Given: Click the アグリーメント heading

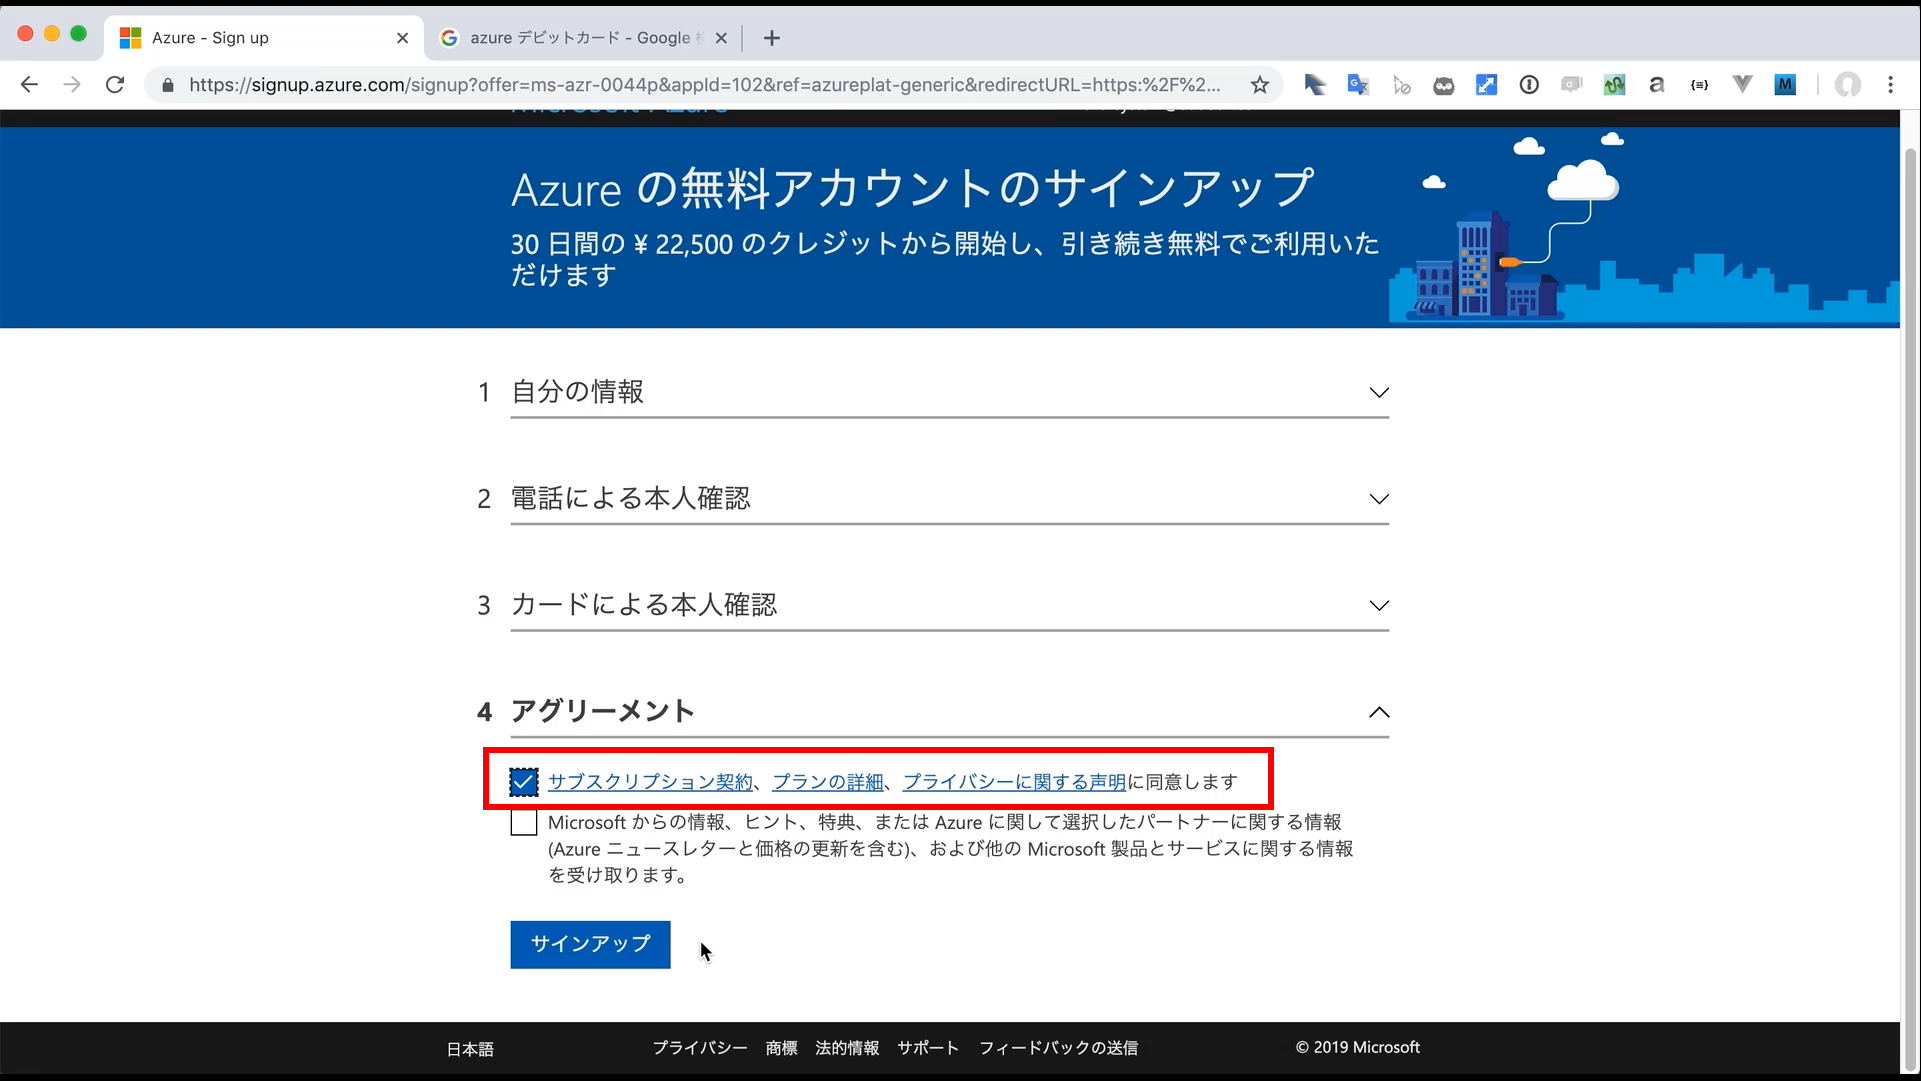Looking at the screenshot, I should pyautogui.click(x=602, y=711).
